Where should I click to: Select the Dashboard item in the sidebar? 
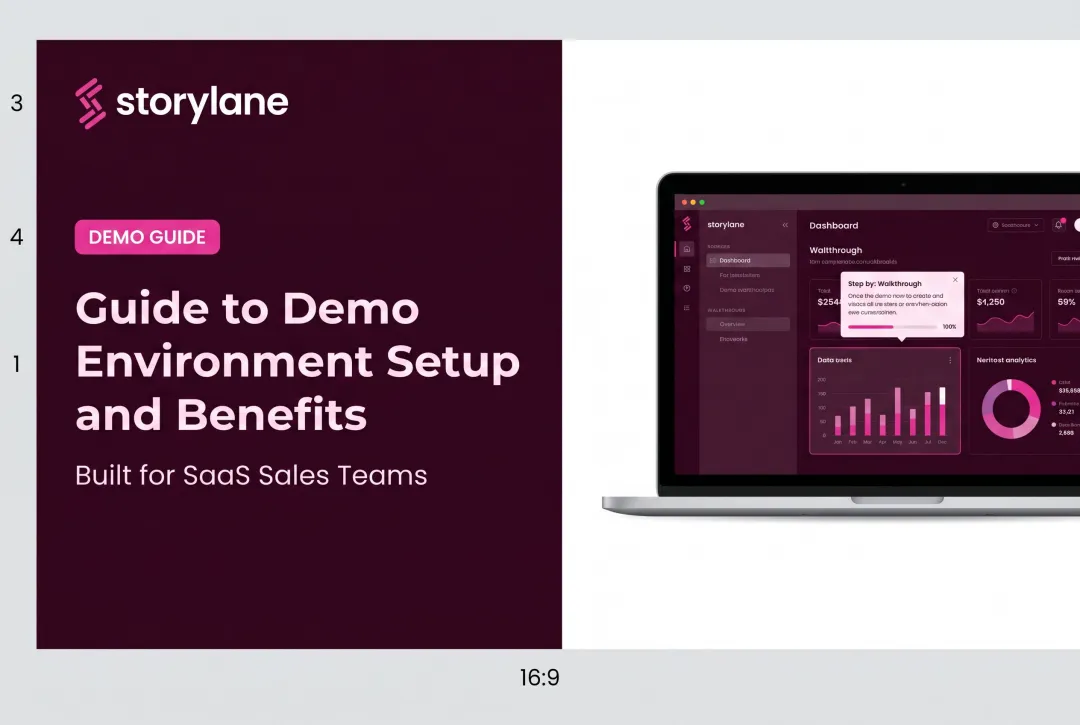[x=748, y=260]
